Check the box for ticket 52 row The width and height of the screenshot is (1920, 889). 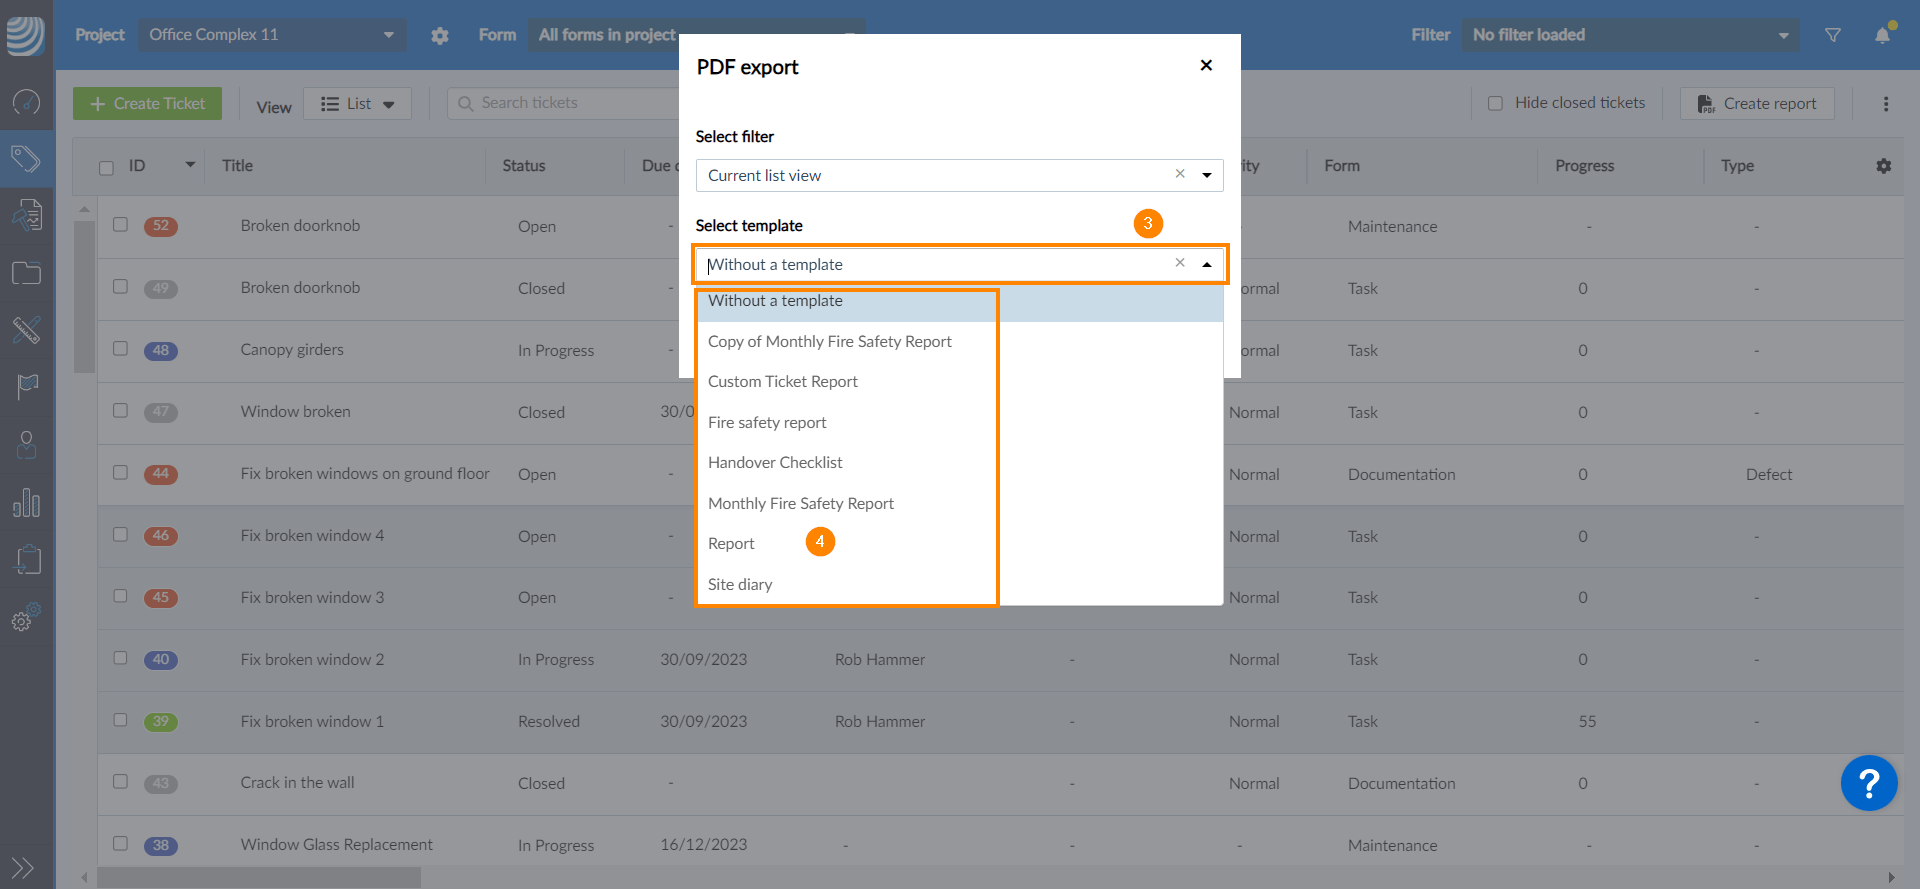point(121,225)
